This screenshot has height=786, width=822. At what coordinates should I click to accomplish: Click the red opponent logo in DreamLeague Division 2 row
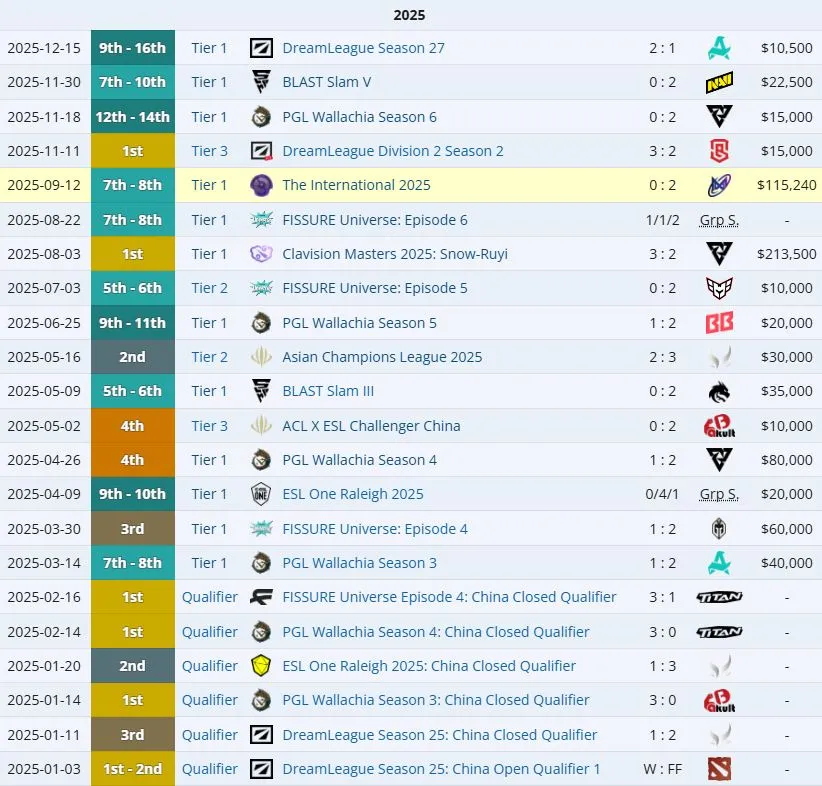coord(719,151)
